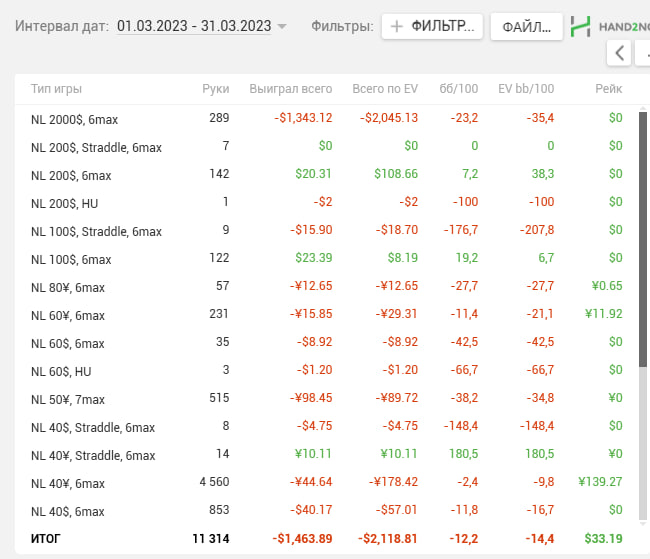650x559 pixels.
Task: Sort by EV bb/100 column header
Action: [526, 89]
